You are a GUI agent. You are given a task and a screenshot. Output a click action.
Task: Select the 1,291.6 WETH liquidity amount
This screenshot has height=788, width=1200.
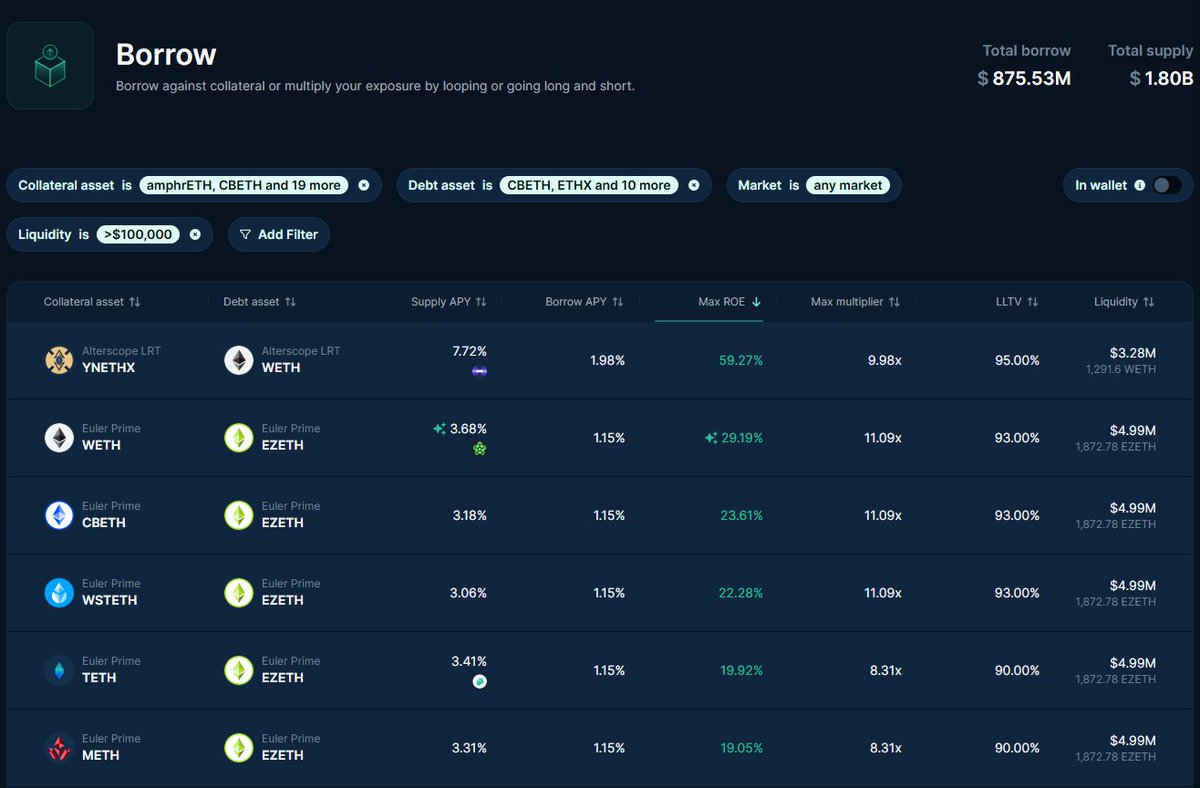[1121, 369]
